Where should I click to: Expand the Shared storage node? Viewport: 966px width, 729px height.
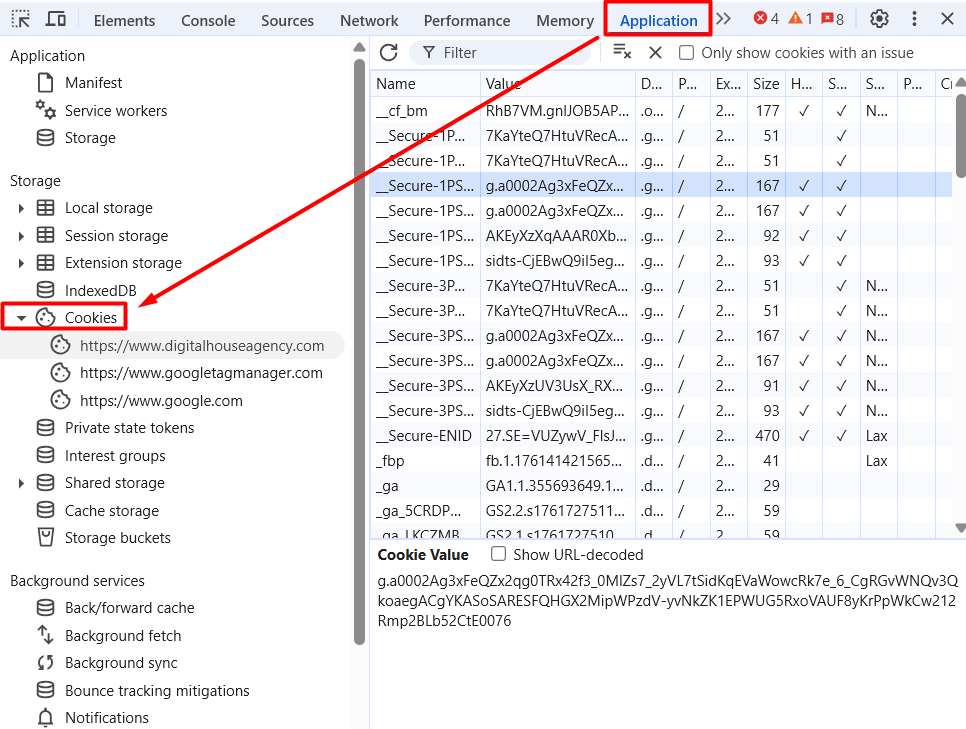[21, 483]
